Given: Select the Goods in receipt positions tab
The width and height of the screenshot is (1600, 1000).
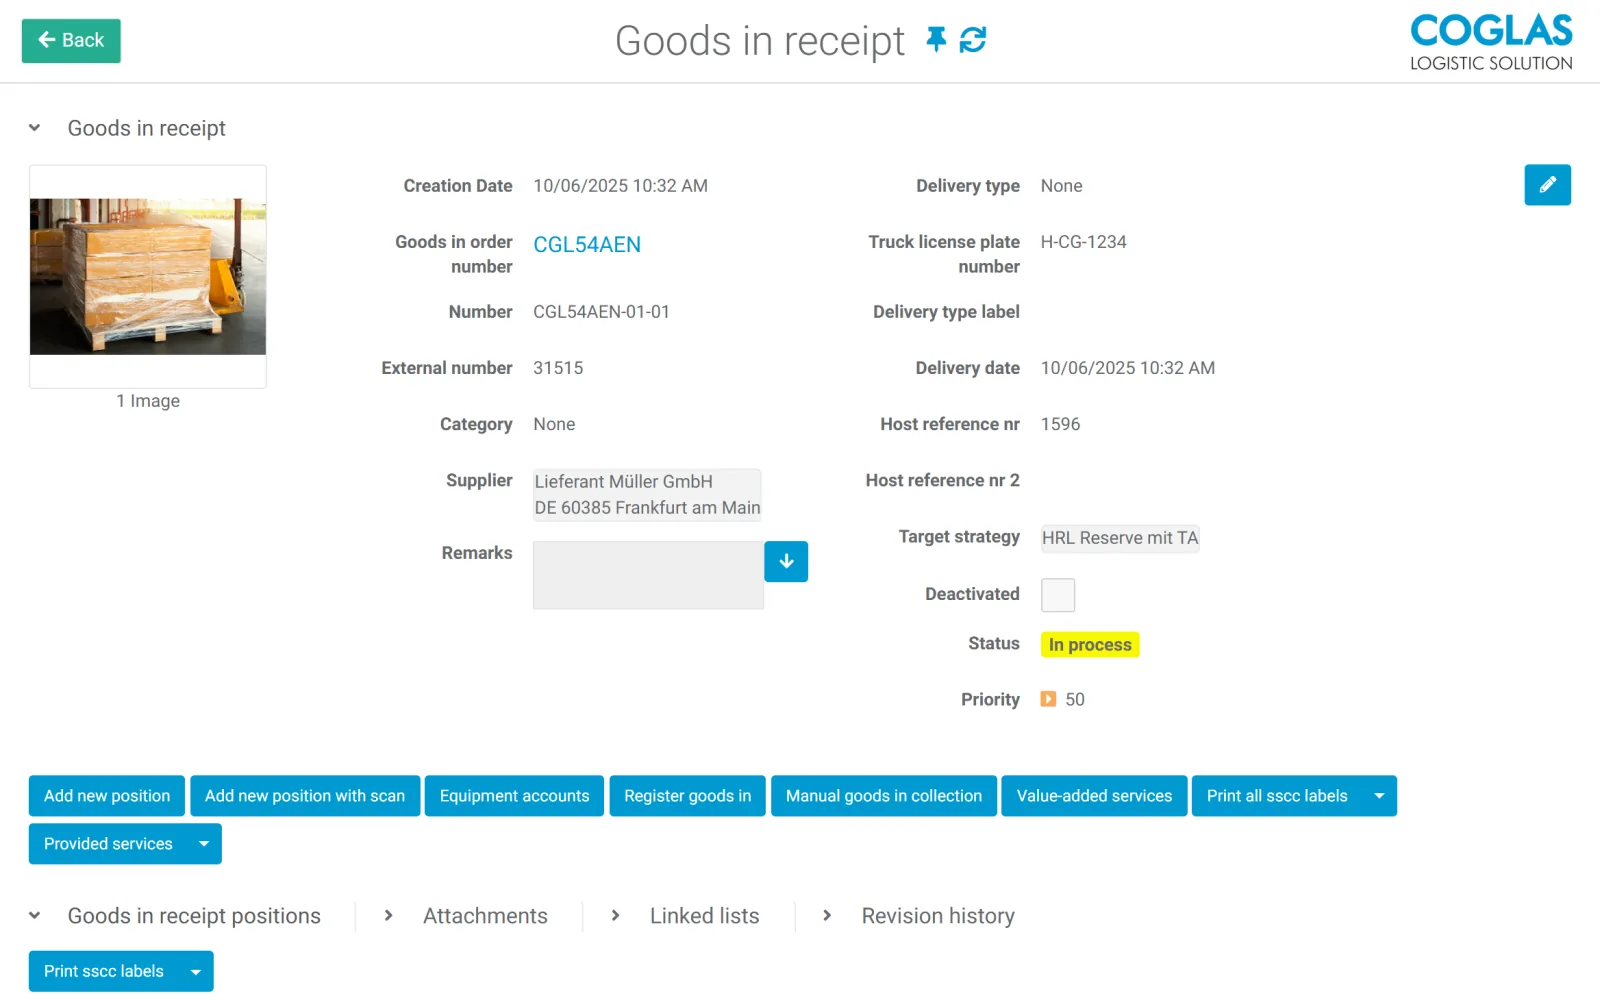Looking at the screenshot, I should click(194, 916).
